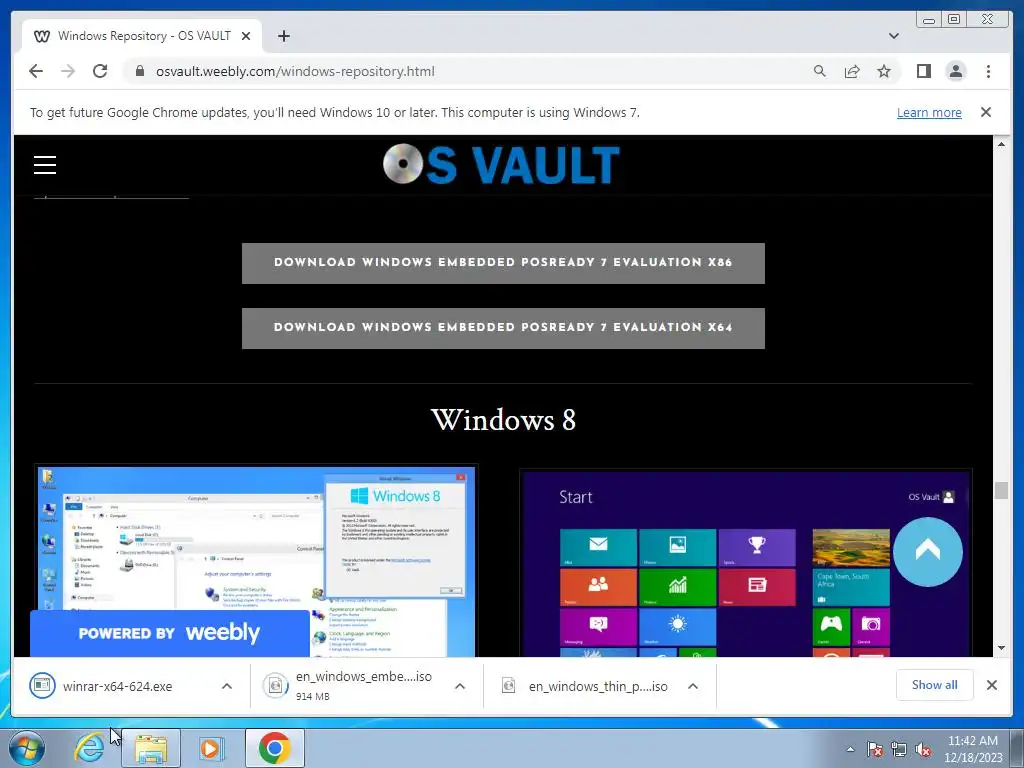Click the Powered by Weebly banner

click(170, 633)
